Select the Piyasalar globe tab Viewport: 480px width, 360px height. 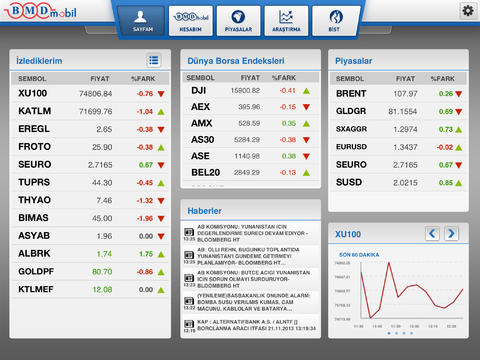[x=238, y=20]
